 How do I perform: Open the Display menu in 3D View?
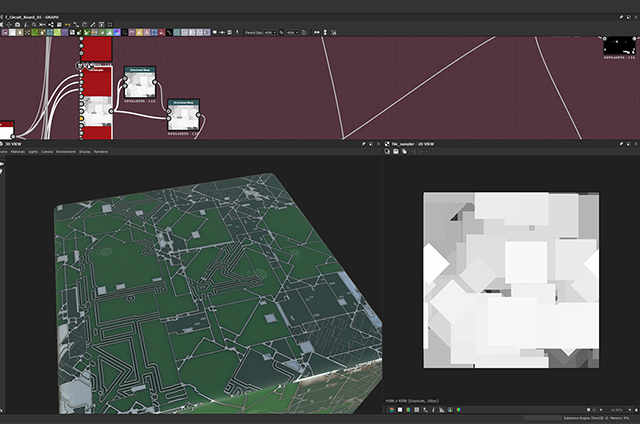point(85,151)
